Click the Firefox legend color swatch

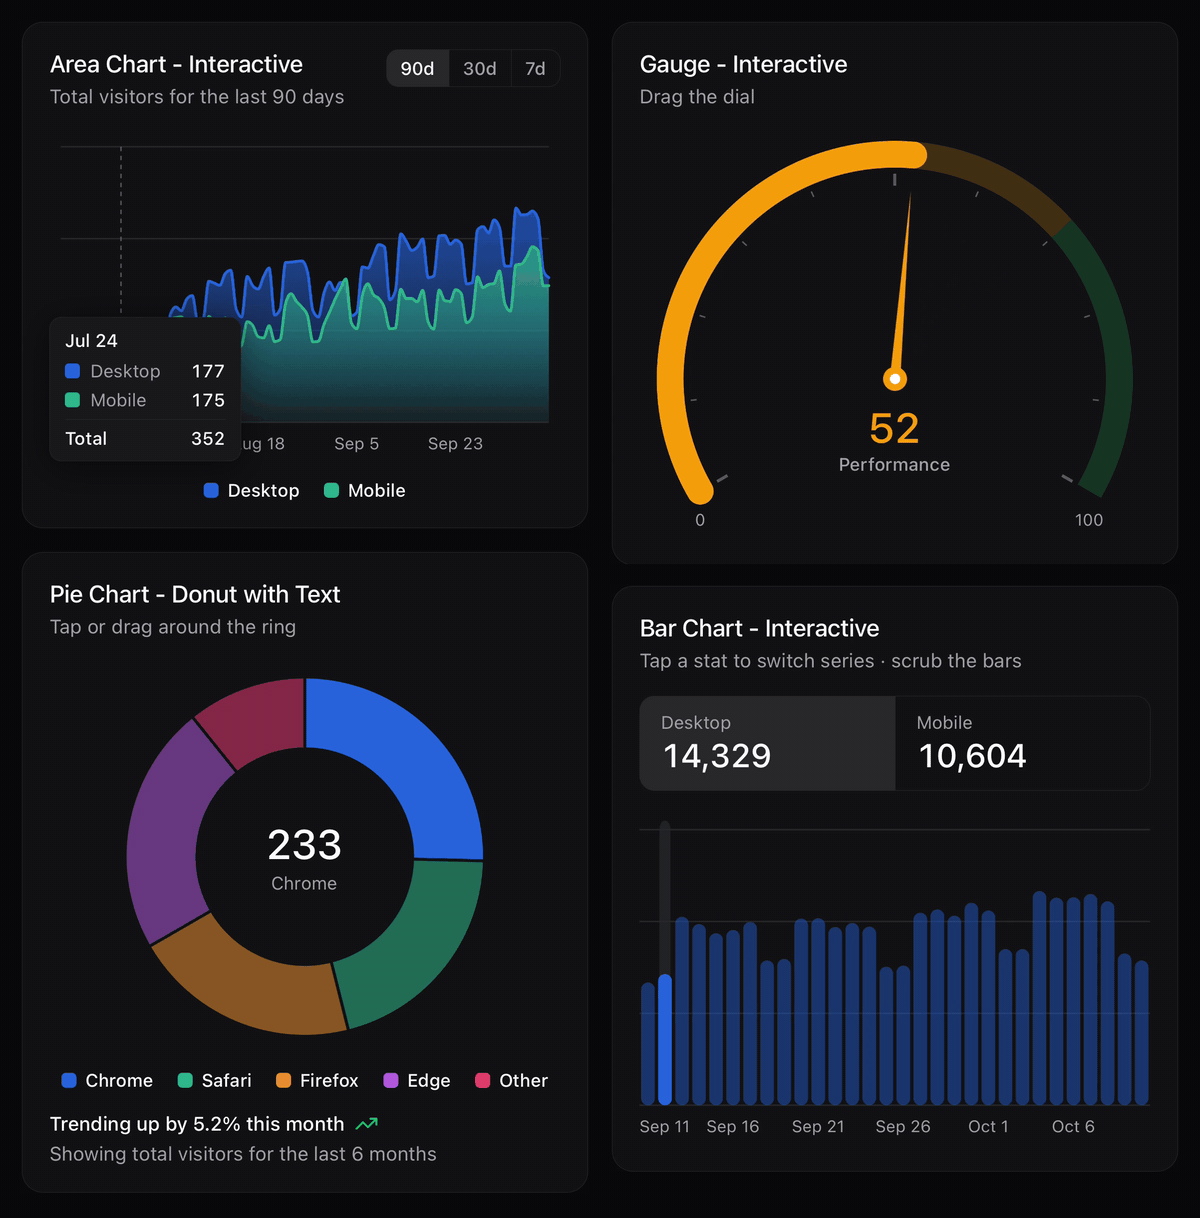[283, 1080]
